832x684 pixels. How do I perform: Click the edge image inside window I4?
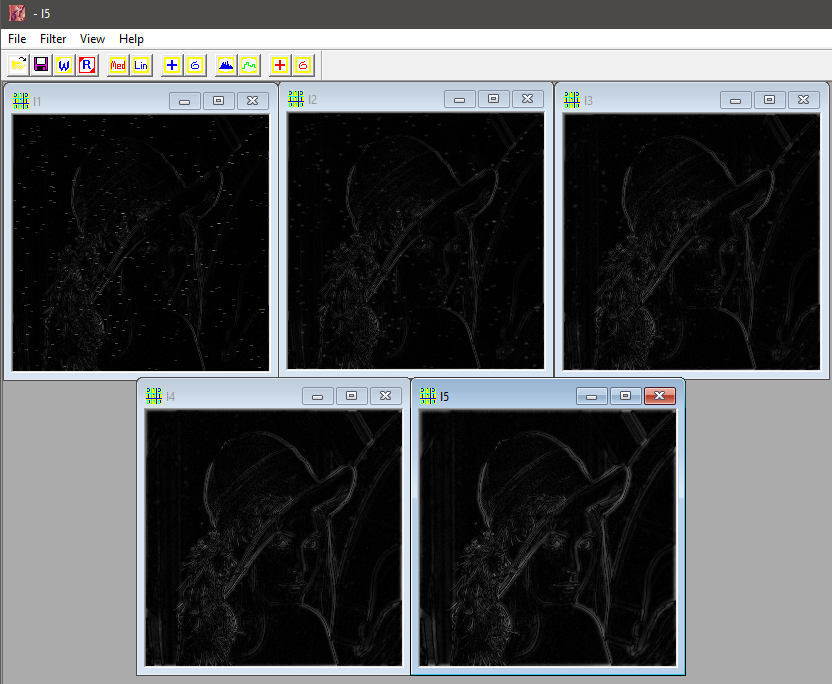click(274, 538)
